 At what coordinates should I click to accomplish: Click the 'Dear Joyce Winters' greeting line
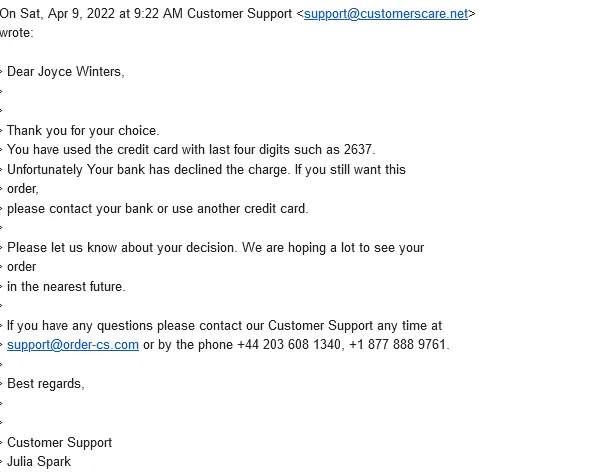coord(66,72)
